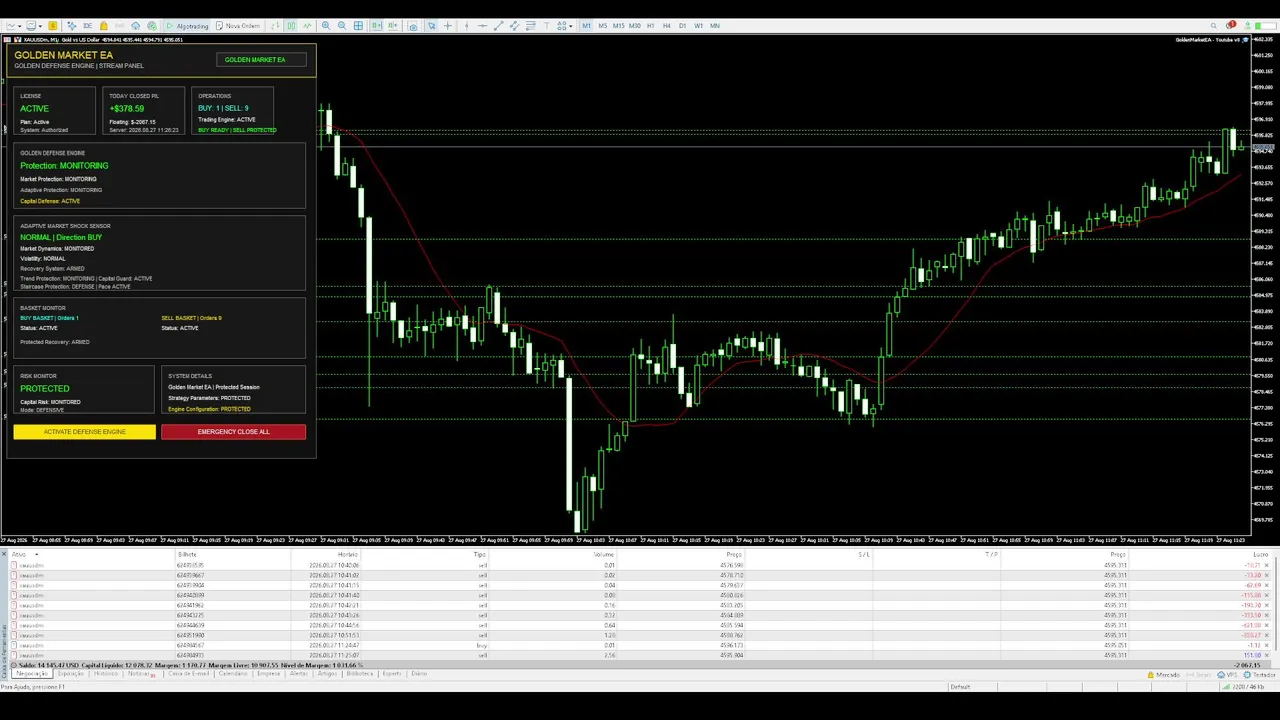Switch chart to M15 timeframe
The height and width of the screenshot is (720, 1280).
coord(619,26)
